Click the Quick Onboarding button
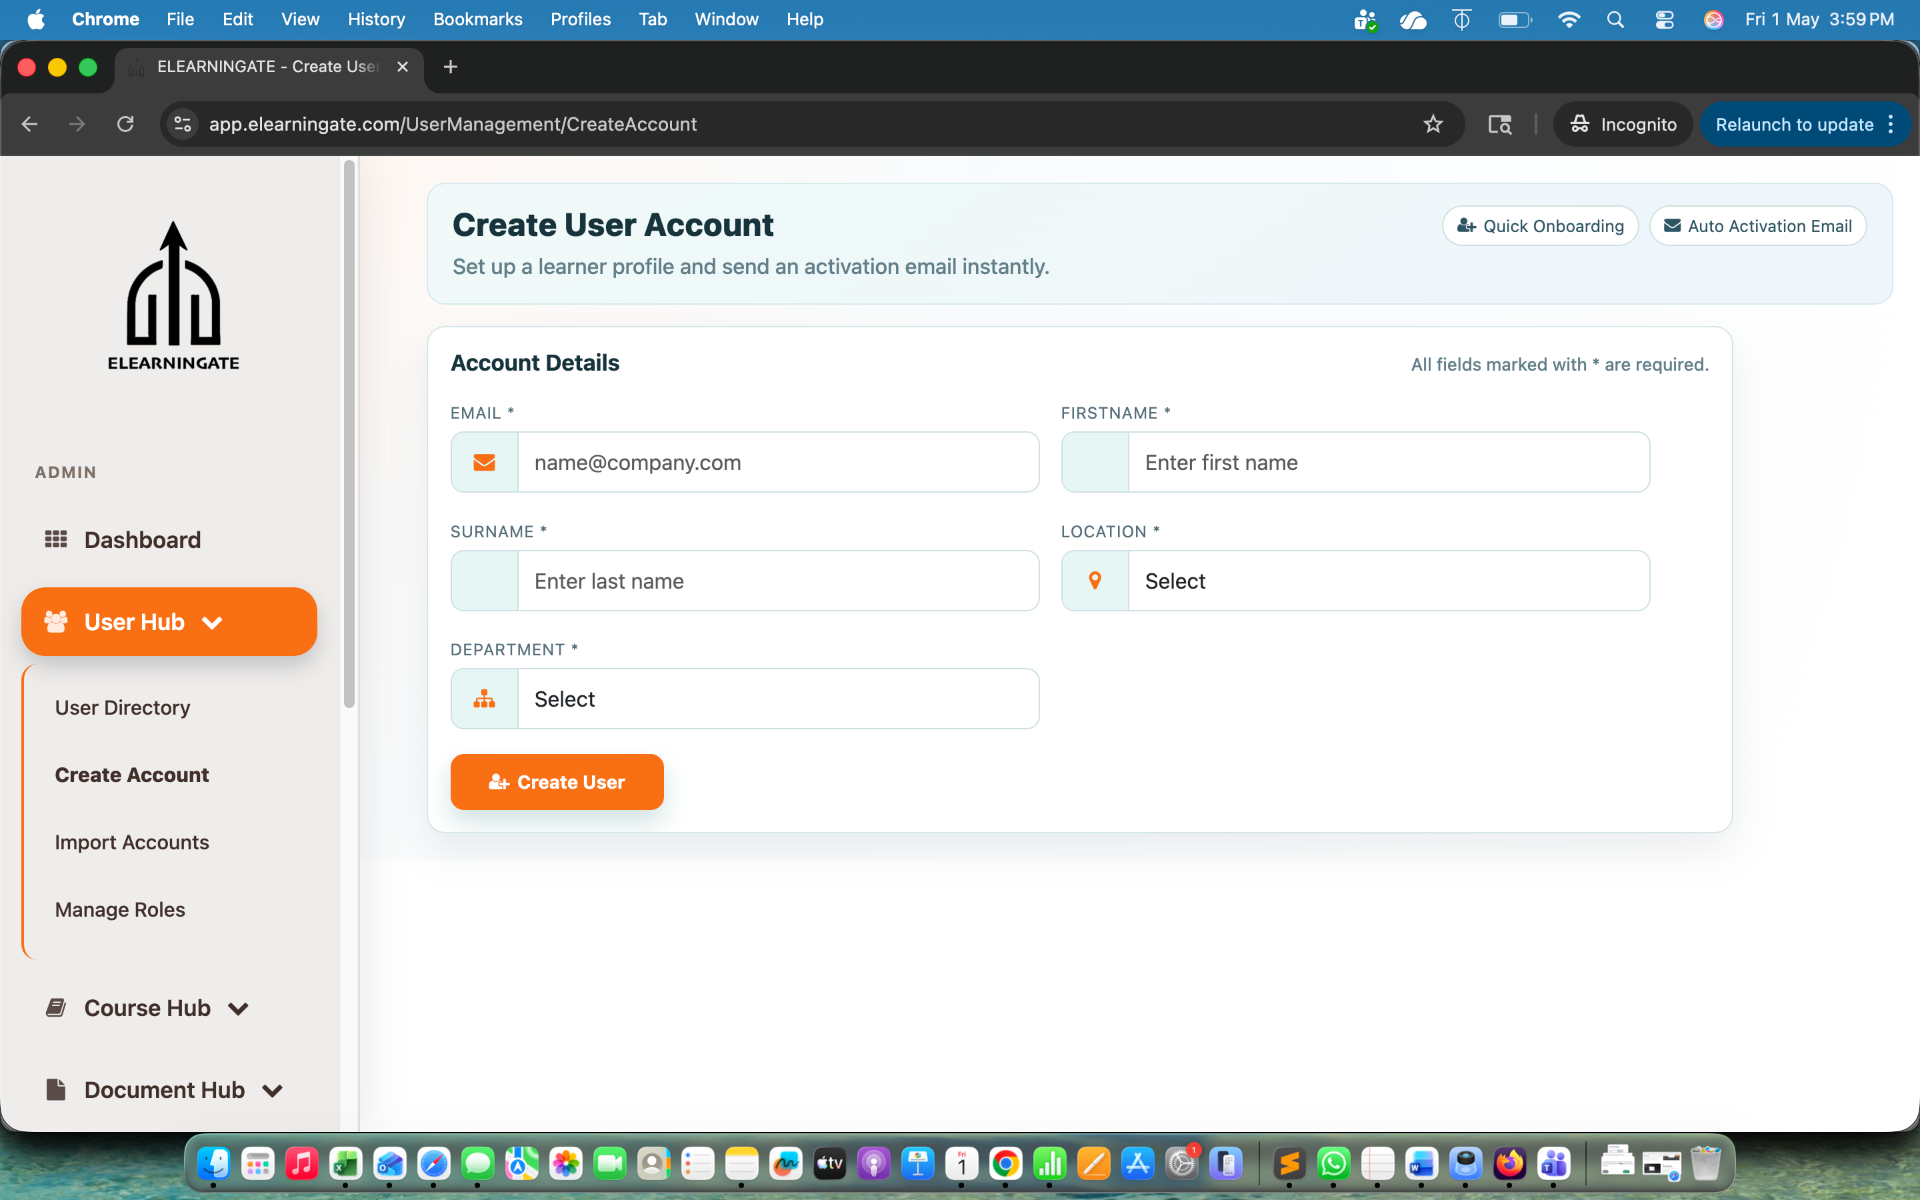The width and height of the screenshot is (1920, 1200). pos(1540,226)
